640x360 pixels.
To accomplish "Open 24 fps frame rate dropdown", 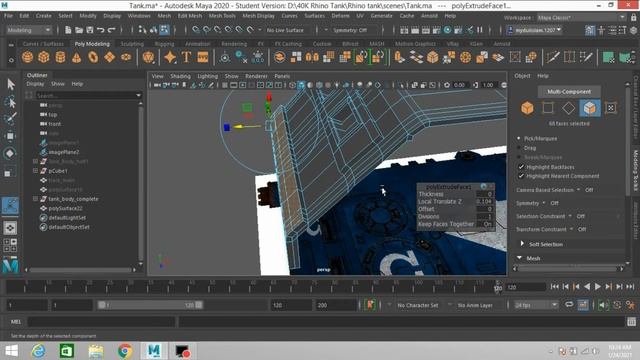I will click(535, 305).
